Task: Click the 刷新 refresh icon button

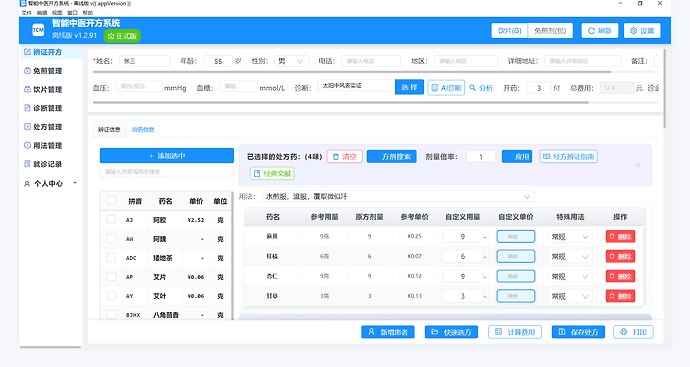Action: [x=600, y=30]
